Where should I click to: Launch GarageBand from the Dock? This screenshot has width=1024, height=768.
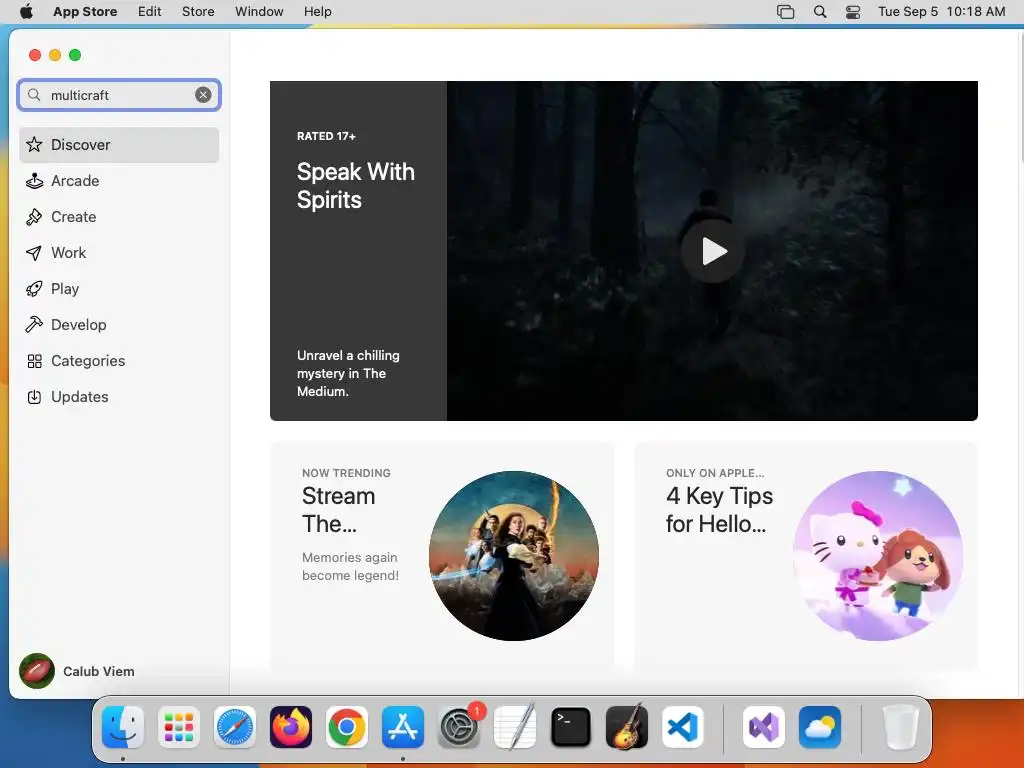click(x=627, y=727)
